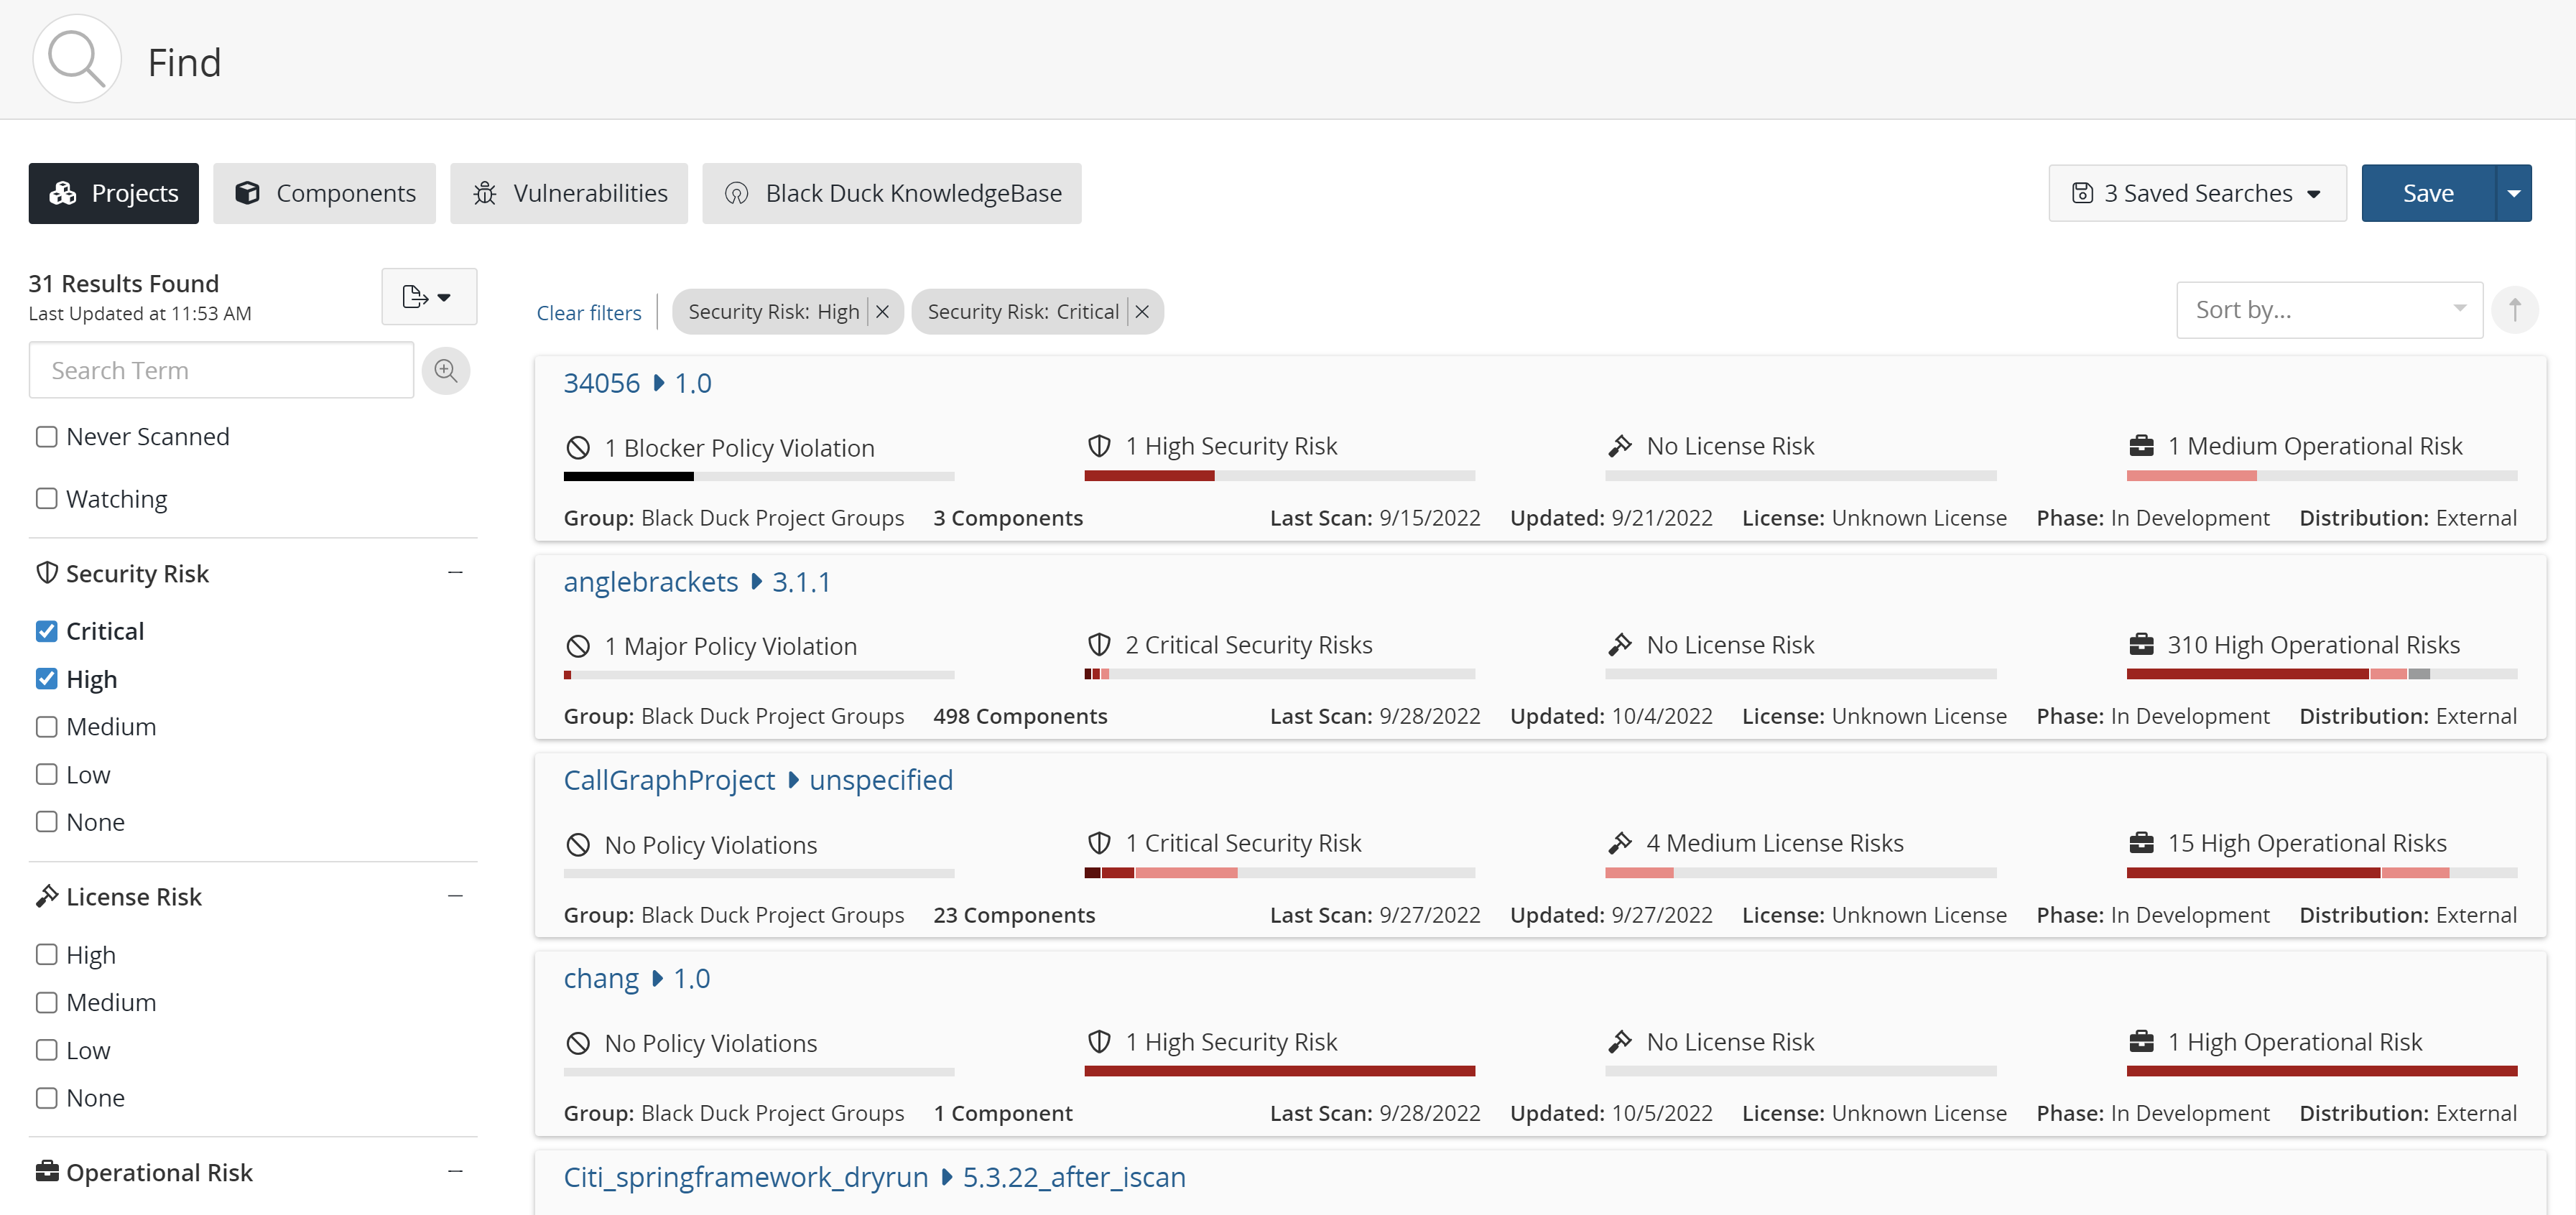Switch to the Components tab
Image resolution: width=2576 pixels, height=1215 pixels.
(x=324, y=192)
